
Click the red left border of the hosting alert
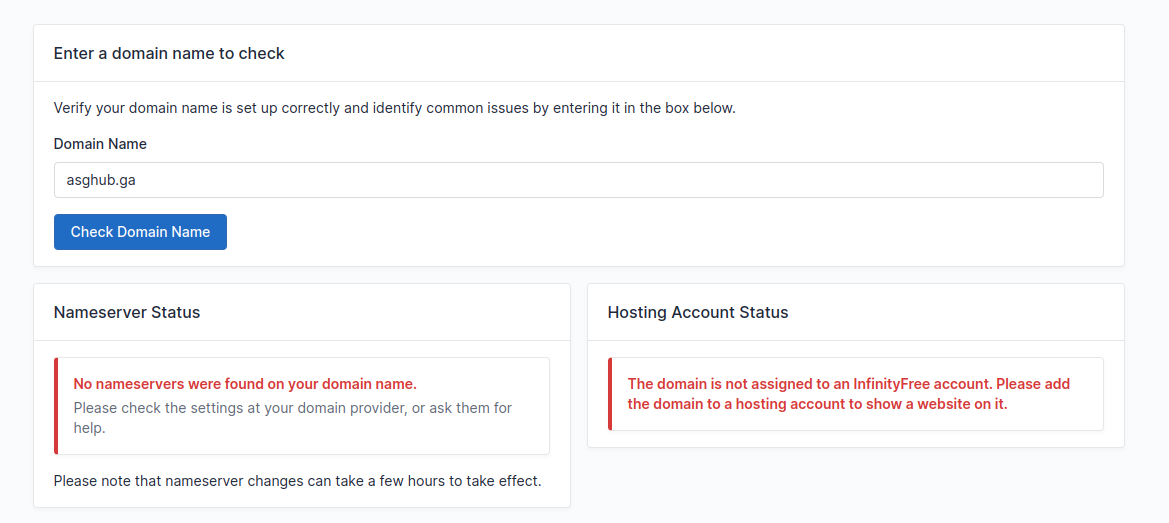tap(610, 394)
